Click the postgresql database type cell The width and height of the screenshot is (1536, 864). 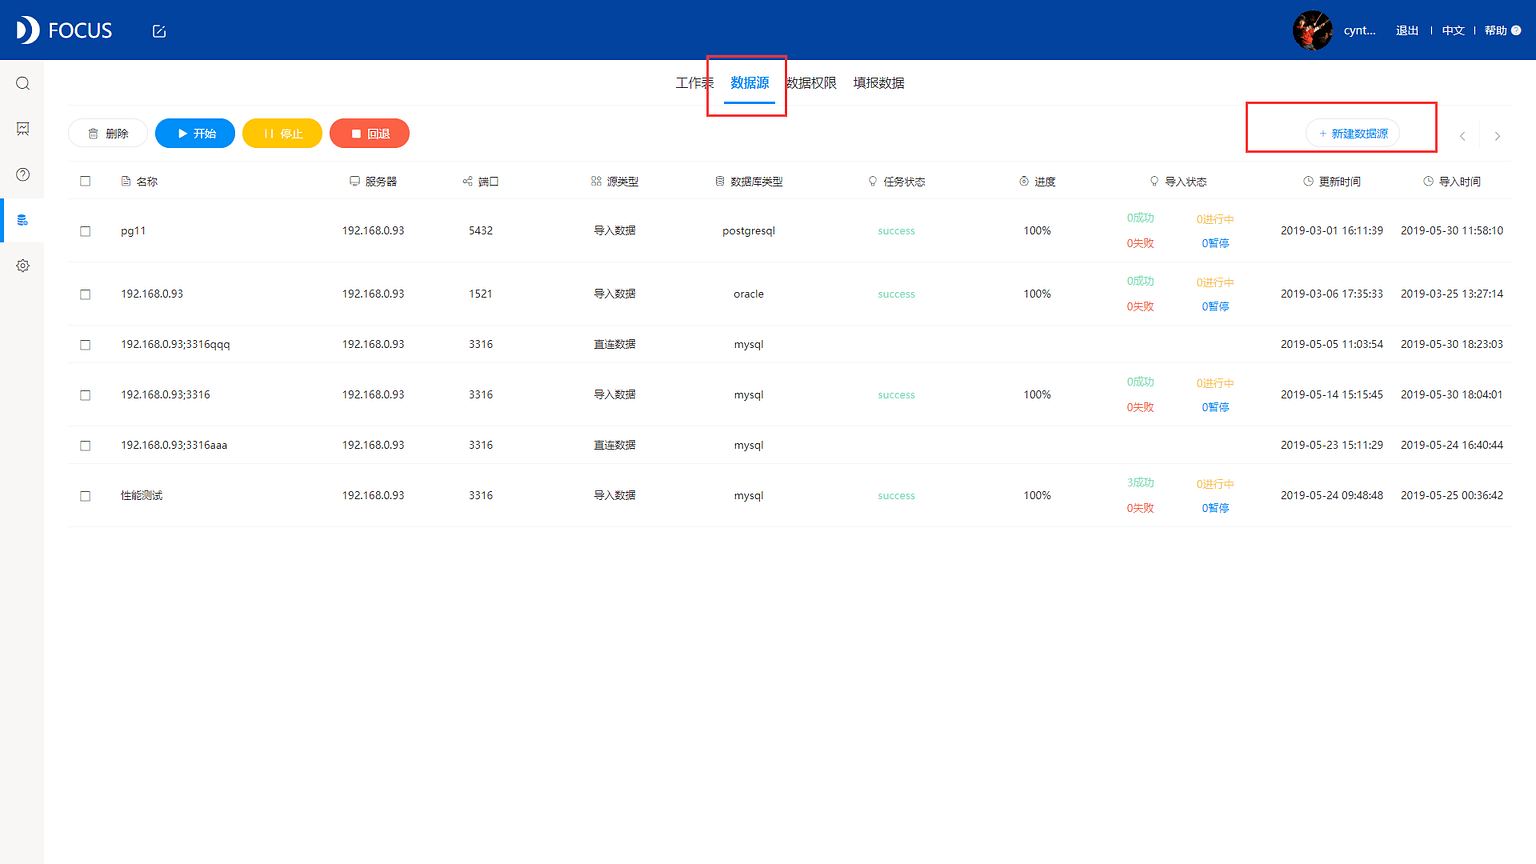[749, 231]
